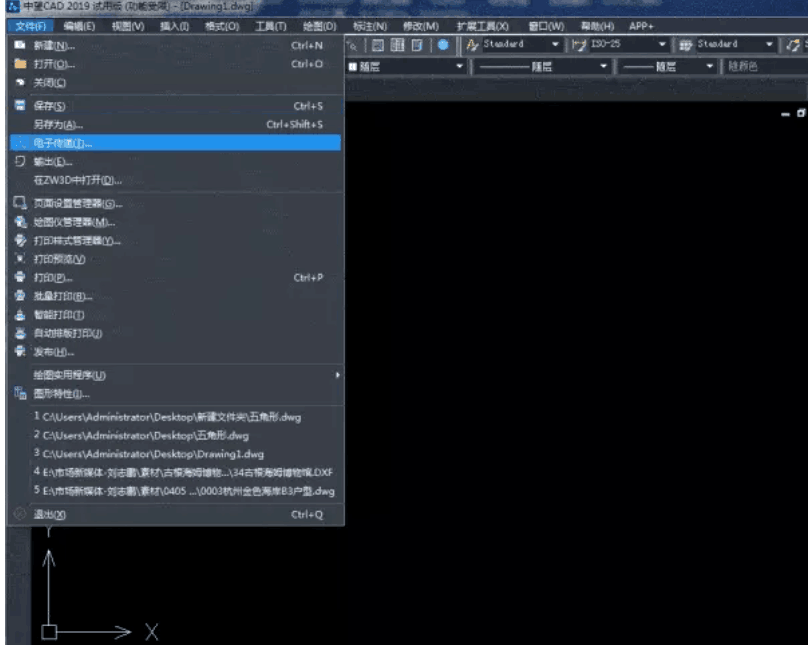808x645 pixels.
Task: Click the 新建(N) new drawing icon
Action: click(x=20, y=45)
